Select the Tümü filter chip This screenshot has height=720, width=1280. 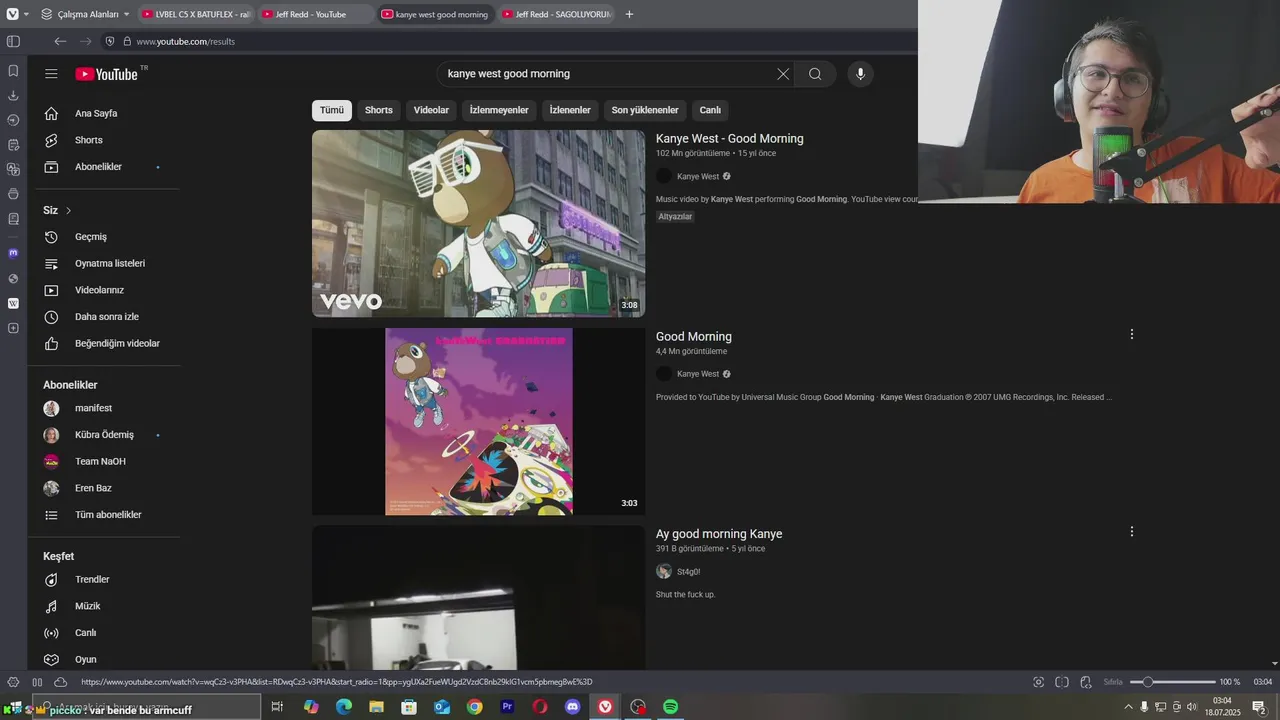coord(332,110)
